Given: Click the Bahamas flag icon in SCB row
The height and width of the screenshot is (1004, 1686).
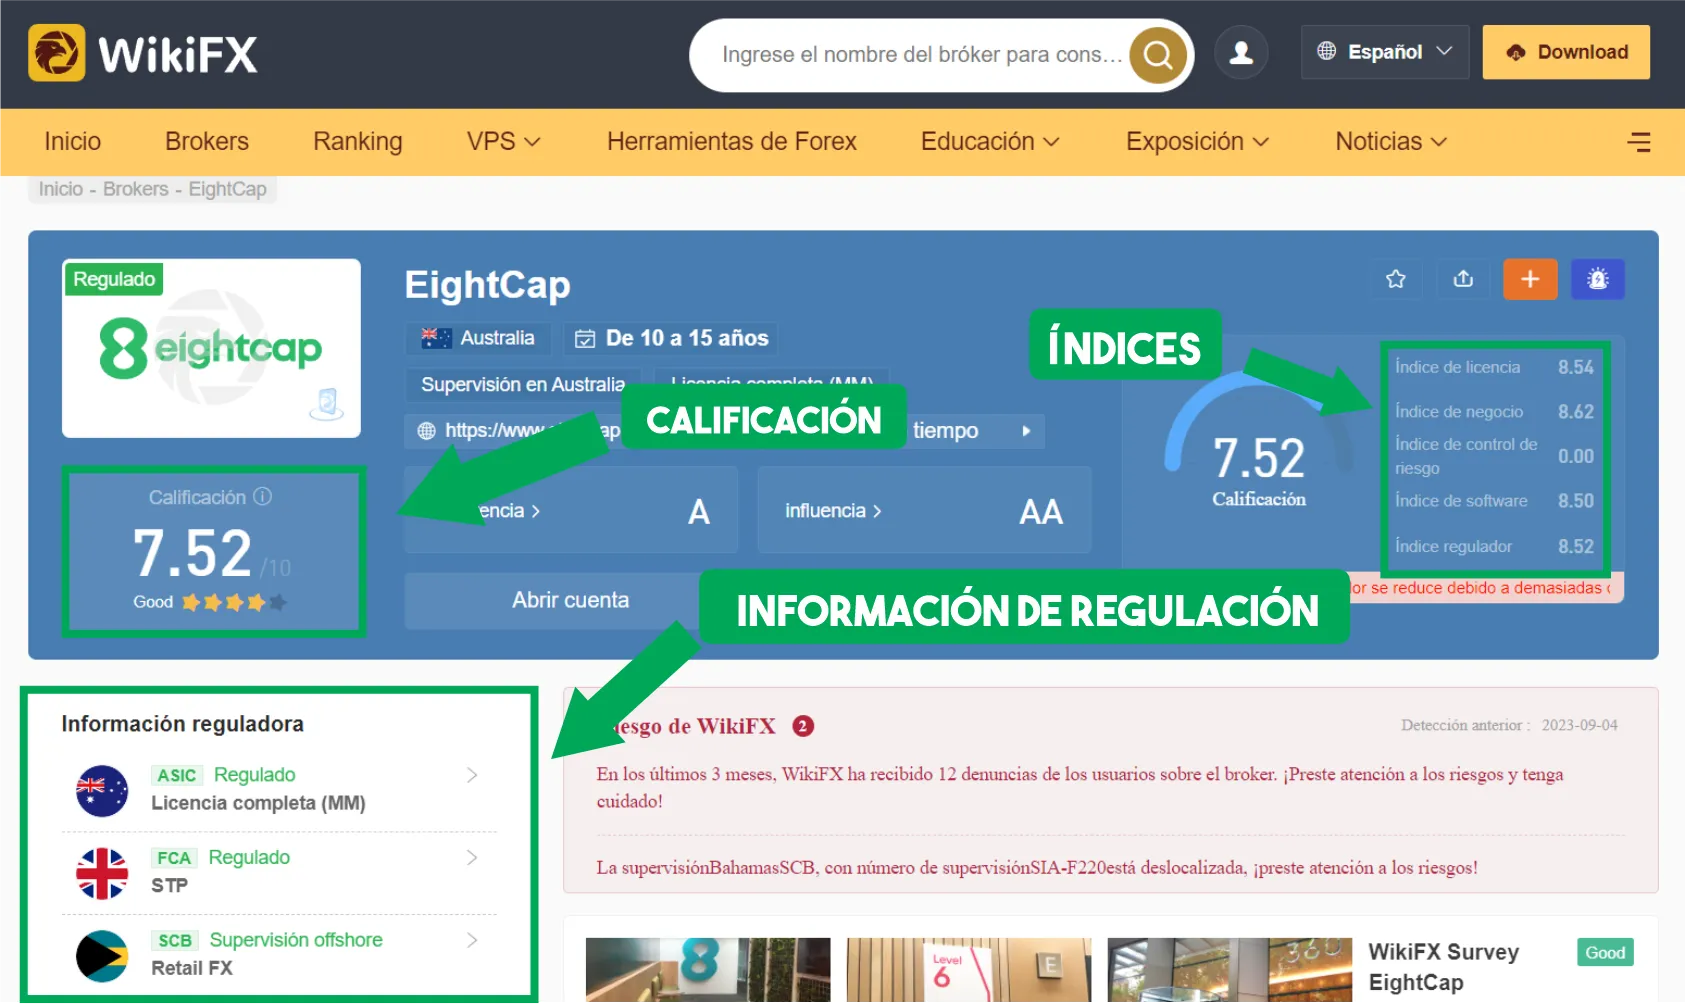Looking at the screenshot, I should click(x=102, y=956).
